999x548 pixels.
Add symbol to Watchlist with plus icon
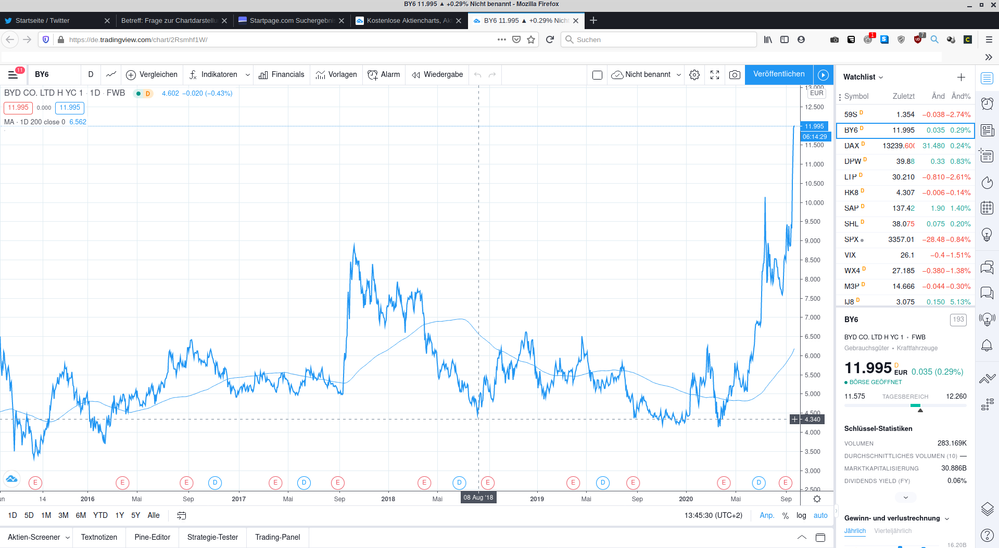click(961, 77)
